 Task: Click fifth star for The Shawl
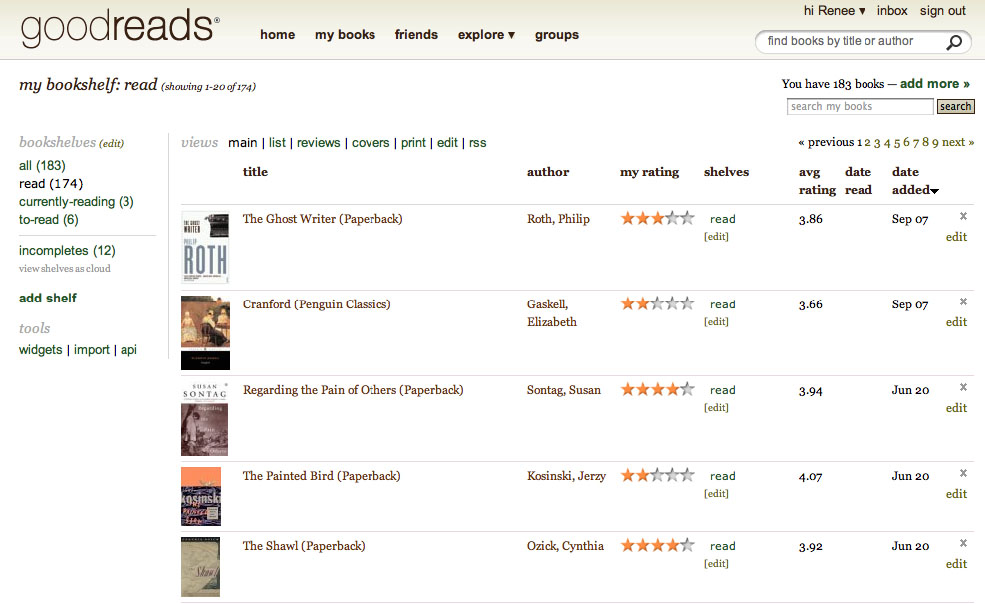tap(687, 546)
